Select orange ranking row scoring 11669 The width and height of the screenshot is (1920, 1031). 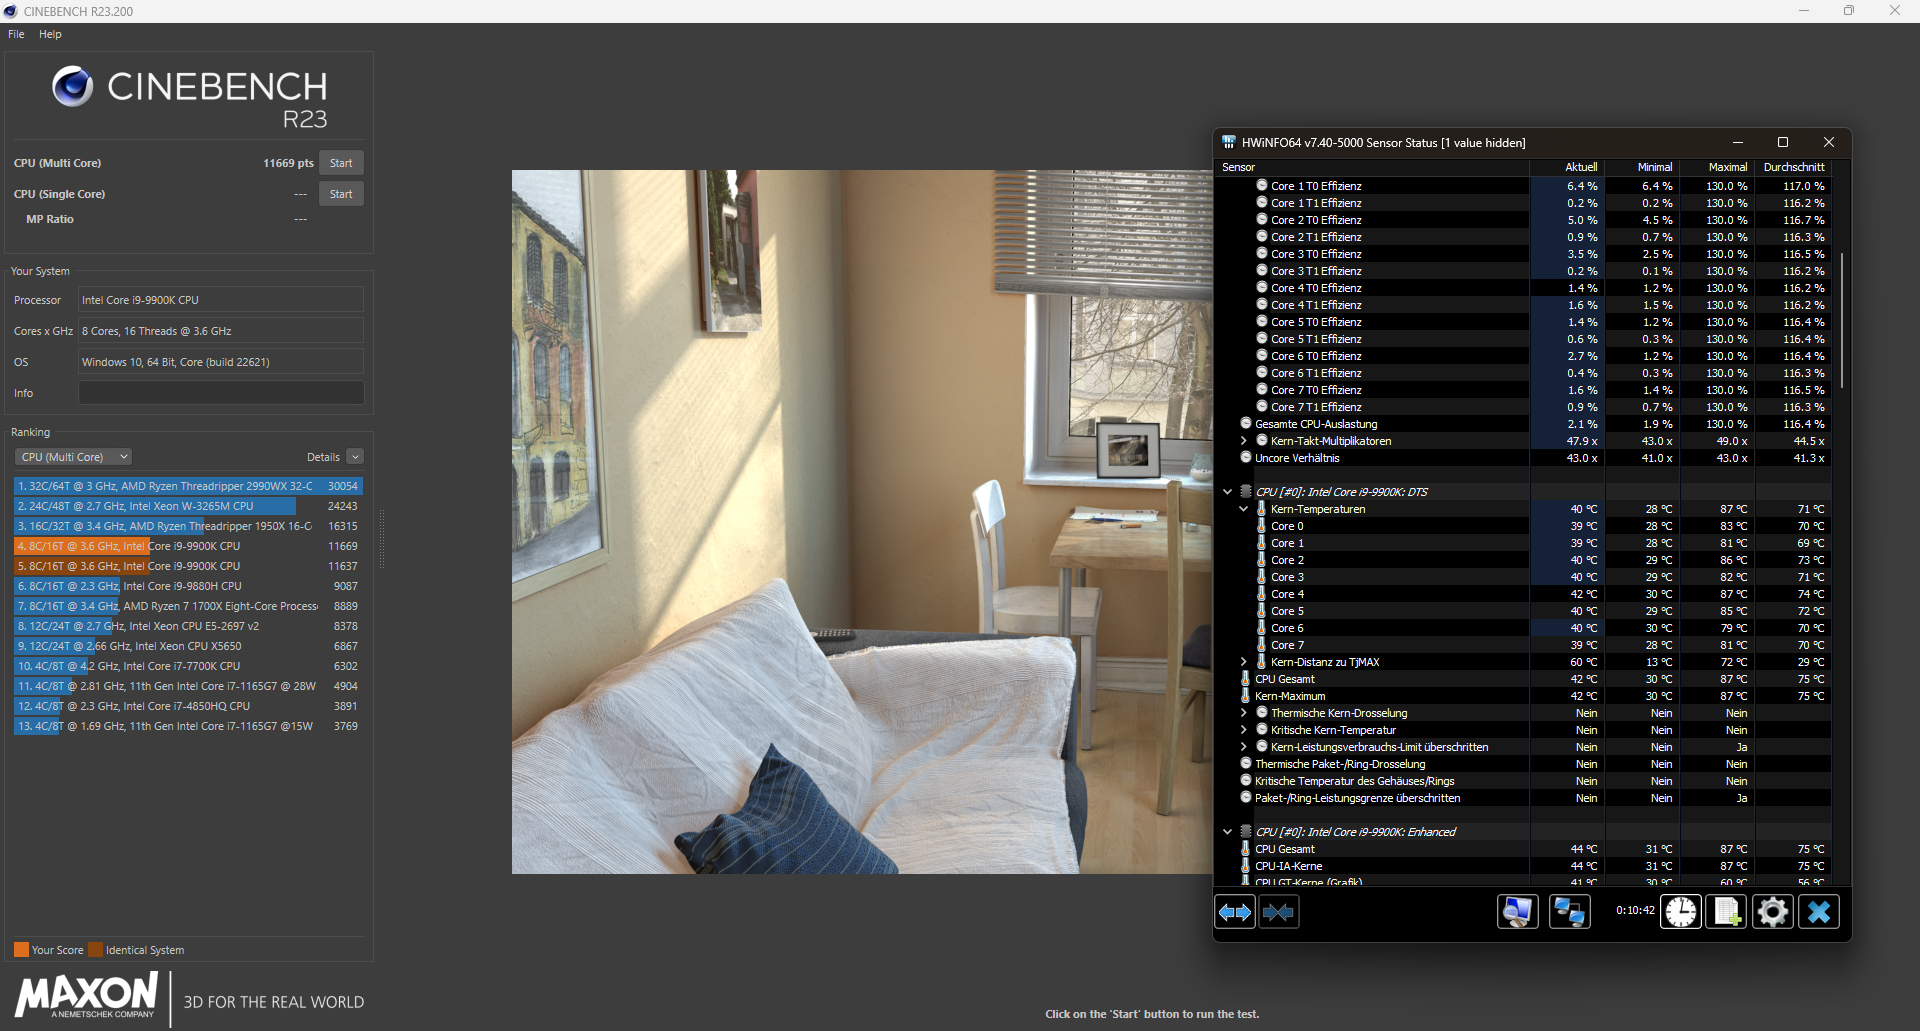click(188, 546)
